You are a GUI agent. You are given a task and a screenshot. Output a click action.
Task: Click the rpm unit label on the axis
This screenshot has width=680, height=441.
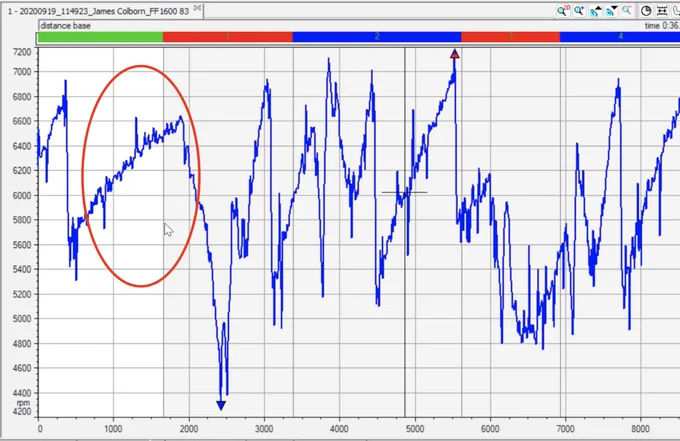(23, 403)
